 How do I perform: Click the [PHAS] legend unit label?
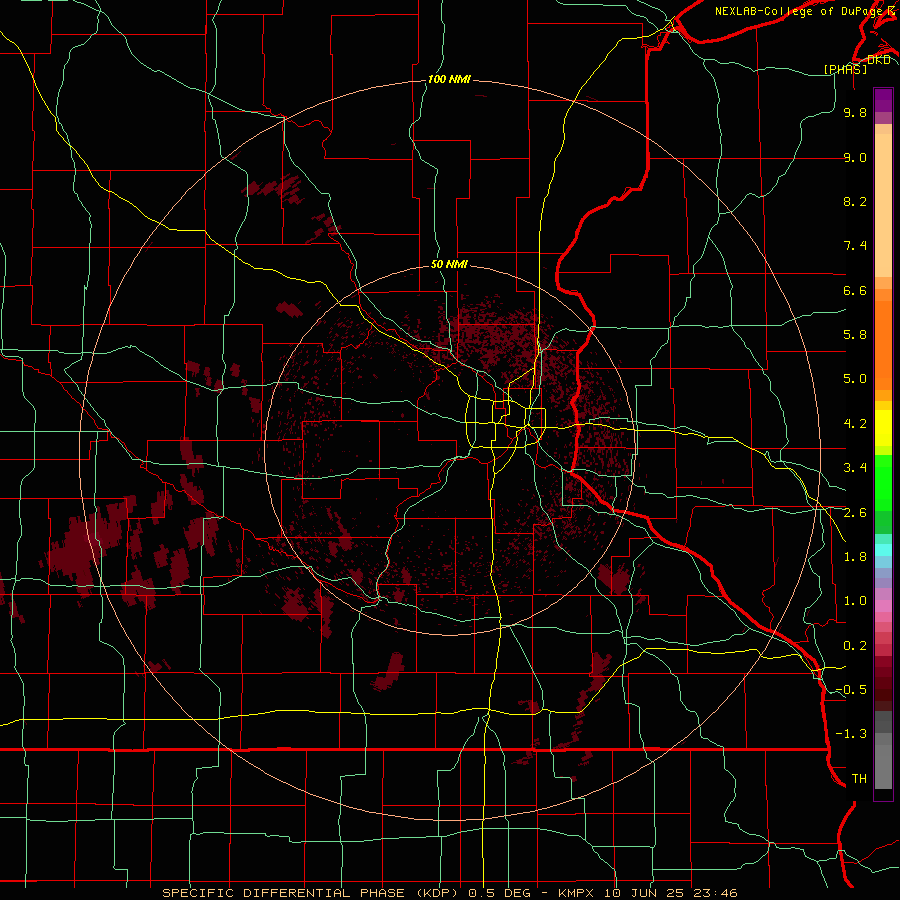coord(845,69)
